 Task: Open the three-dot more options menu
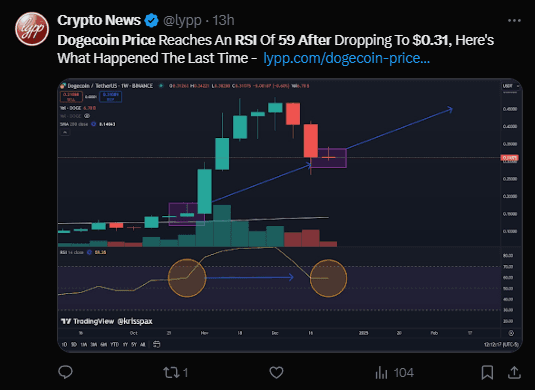tap(514, 20)
